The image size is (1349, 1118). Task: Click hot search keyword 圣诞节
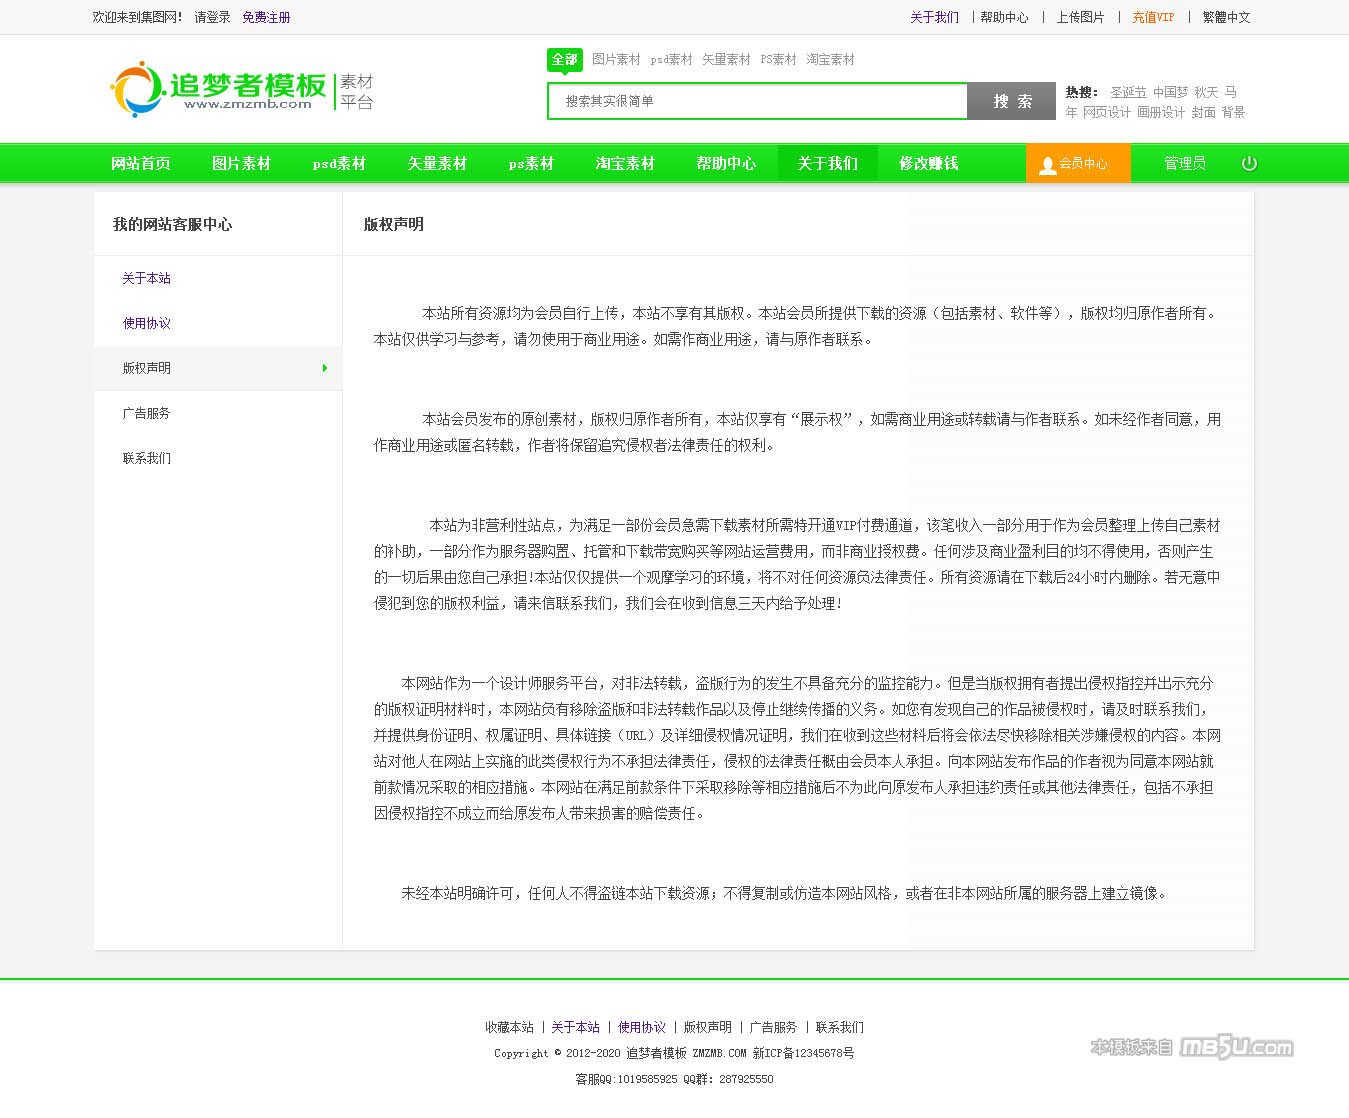(x=1128, y=92)
